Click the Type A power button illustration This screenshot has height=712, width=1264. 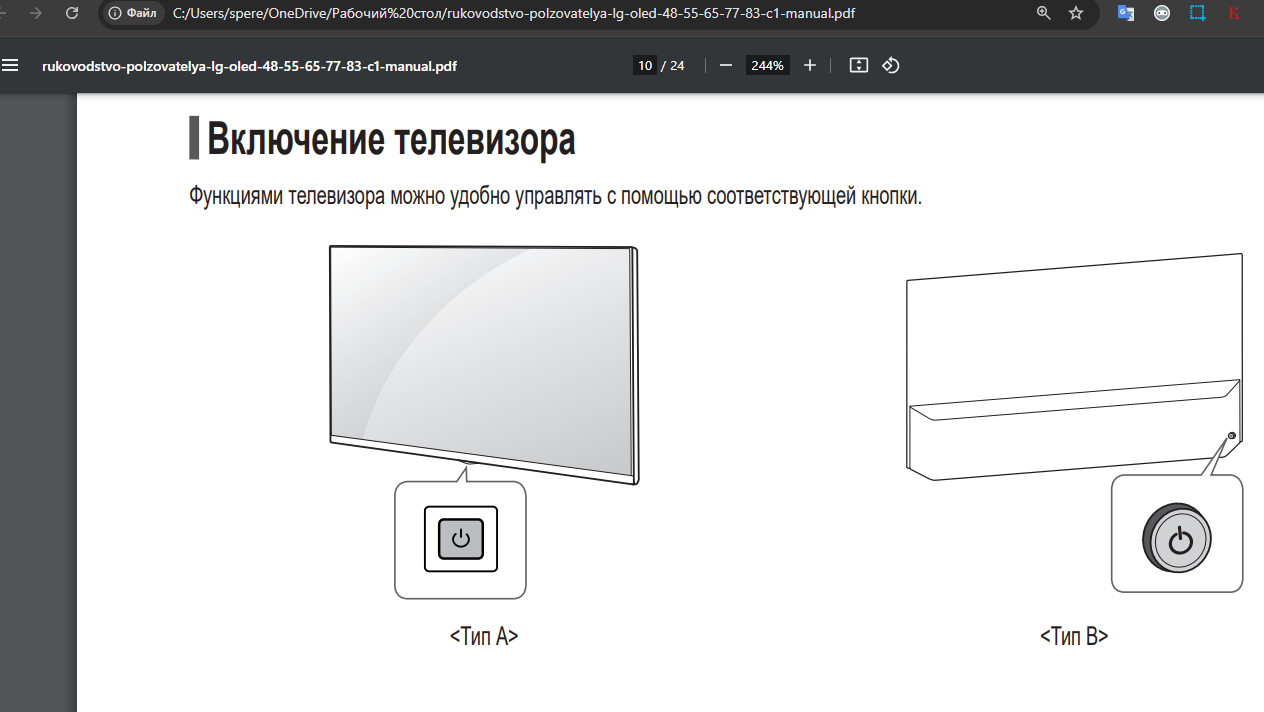(x=460, y=540)
